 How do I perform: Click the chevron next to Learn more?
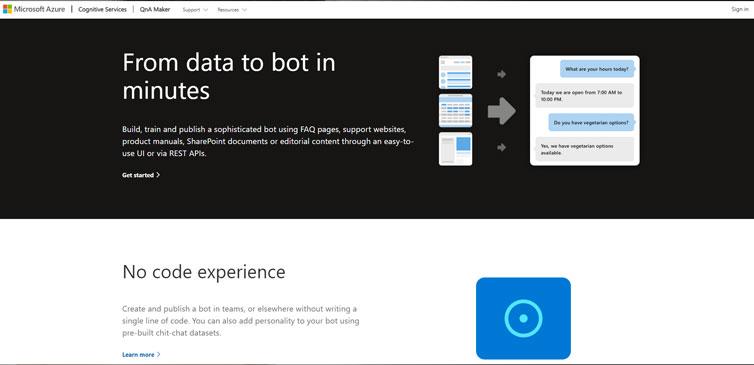(x=159, y=354)
